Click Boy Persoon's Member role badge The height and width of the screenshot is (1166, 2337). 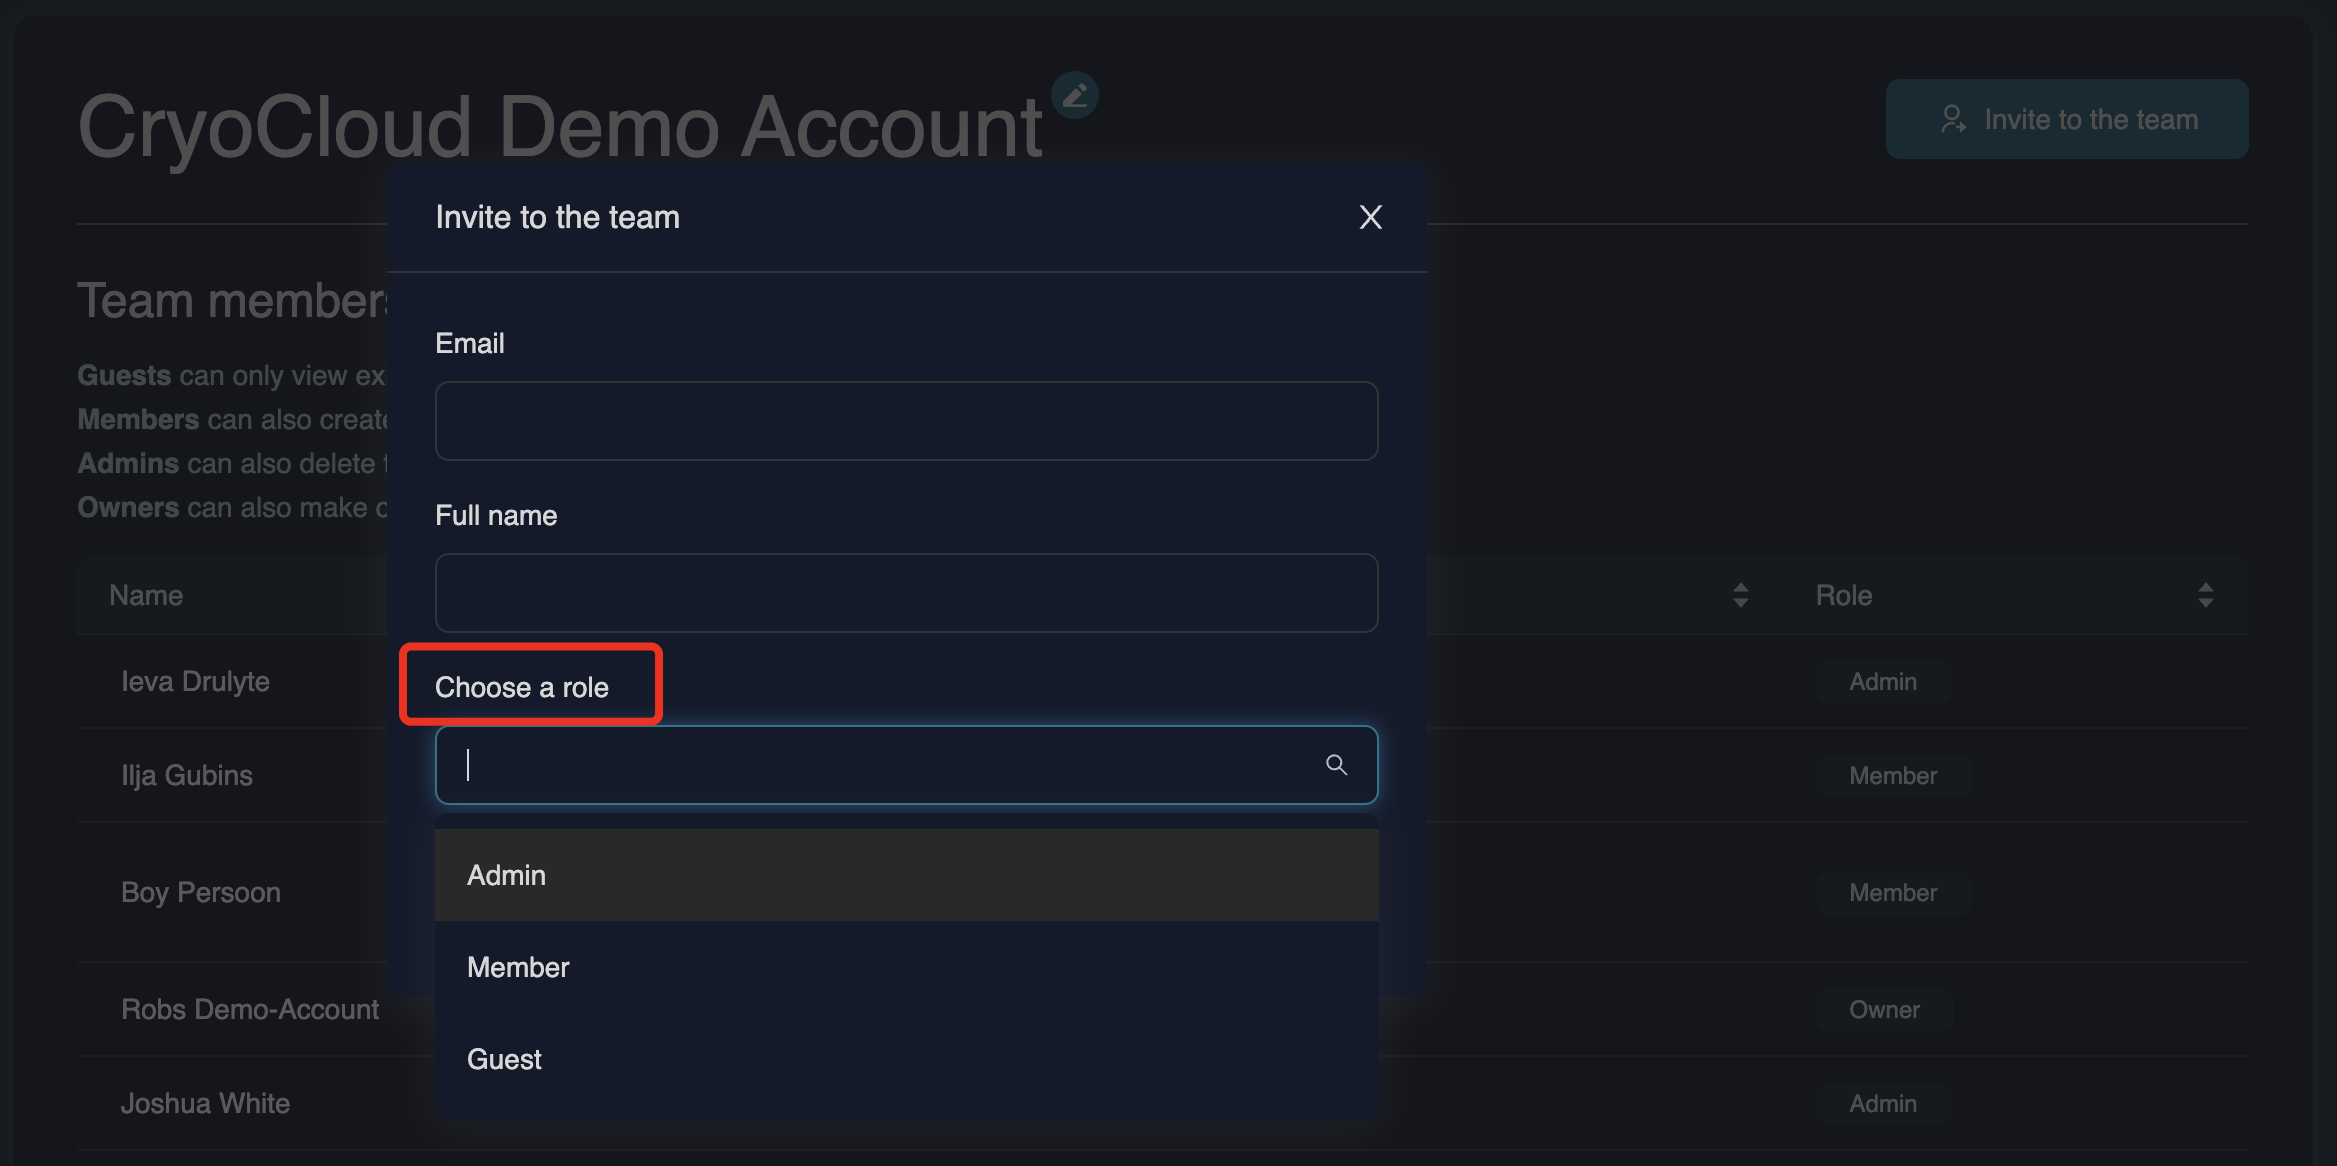tap(1892, 893)
